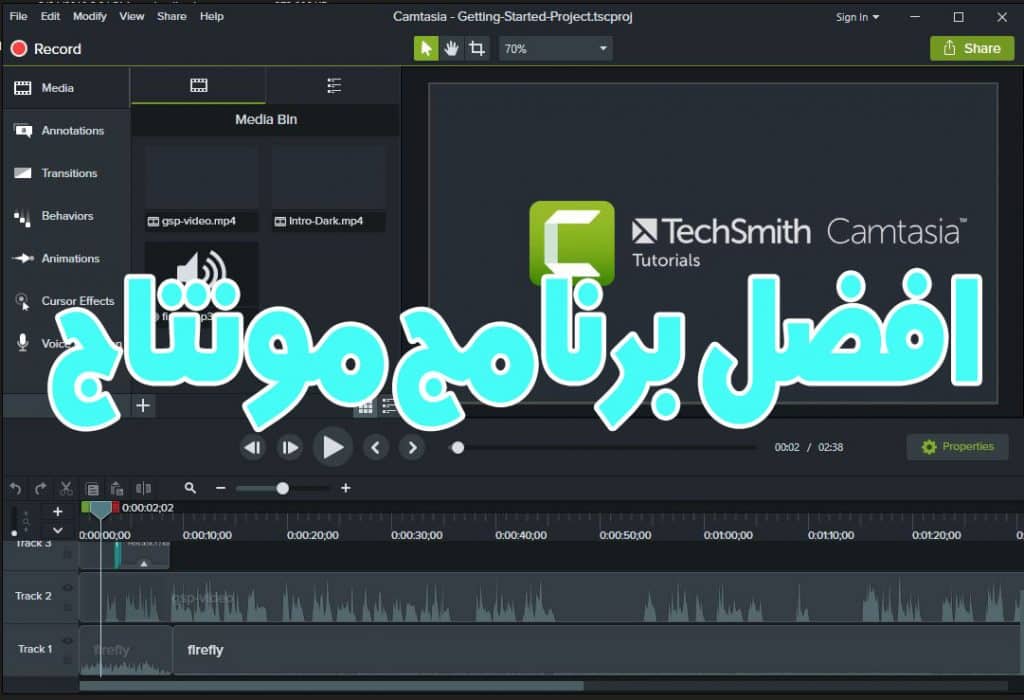Click the plus button to import media
1024x700 pixels.
143,406
